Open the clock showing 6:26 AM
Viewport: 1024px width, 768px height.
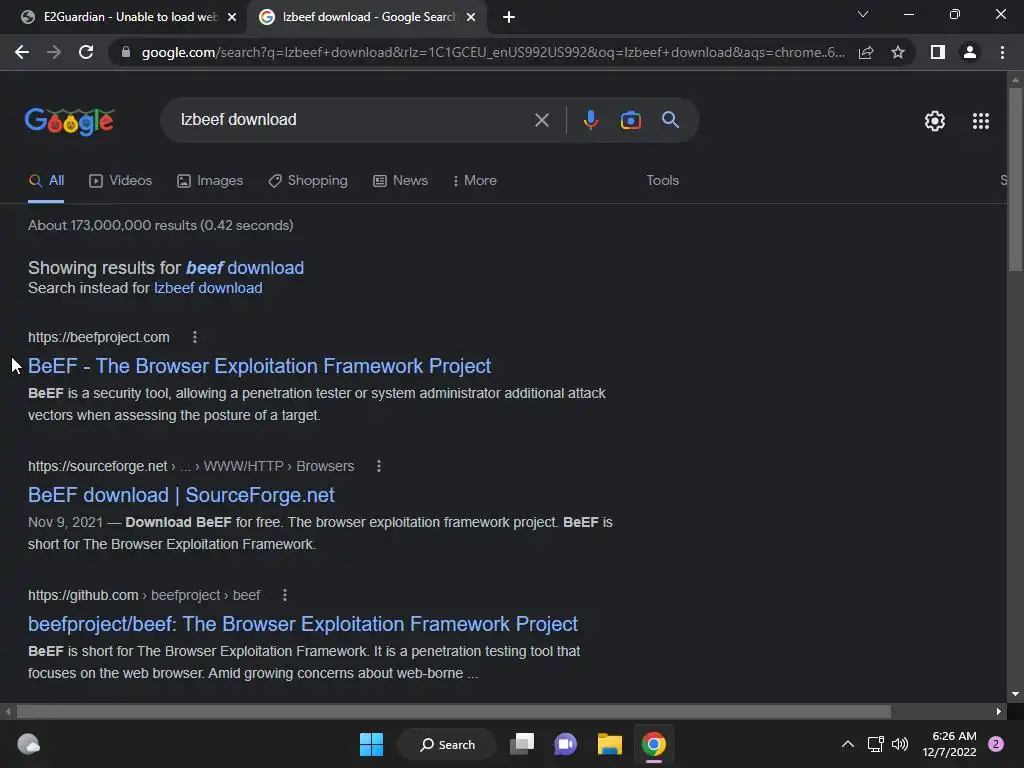(949, 744)
